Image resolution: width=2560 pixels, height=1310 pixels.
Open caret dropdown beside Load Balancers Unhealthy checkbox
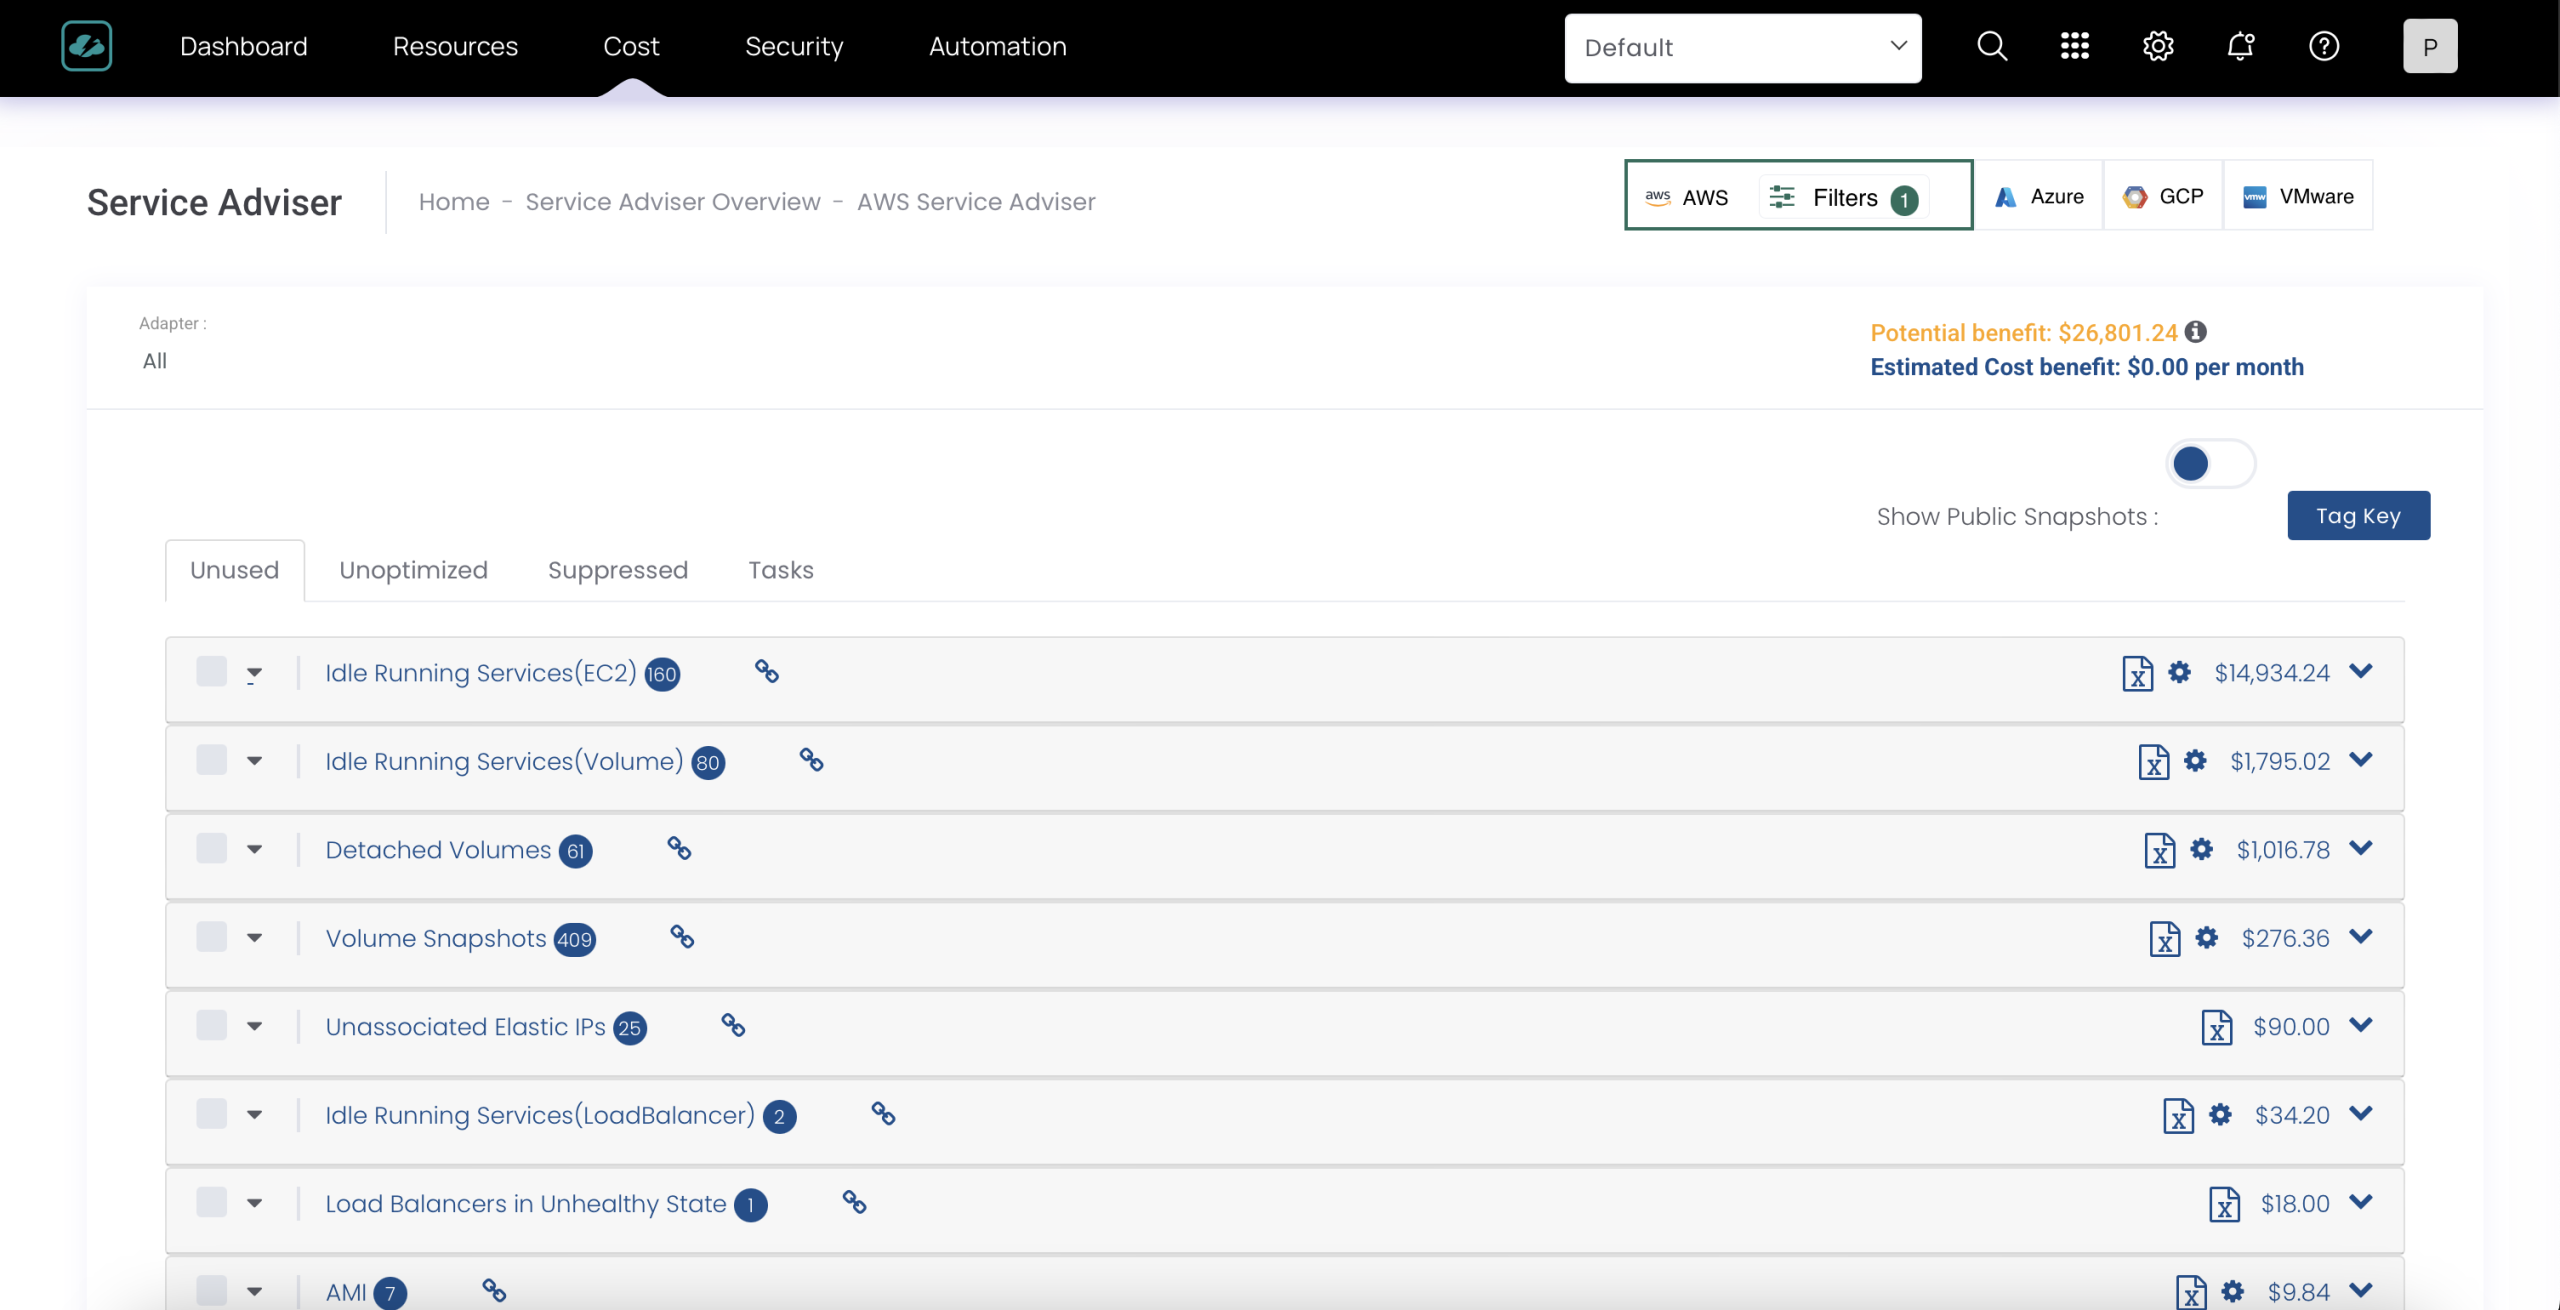tap(254, 1203)
